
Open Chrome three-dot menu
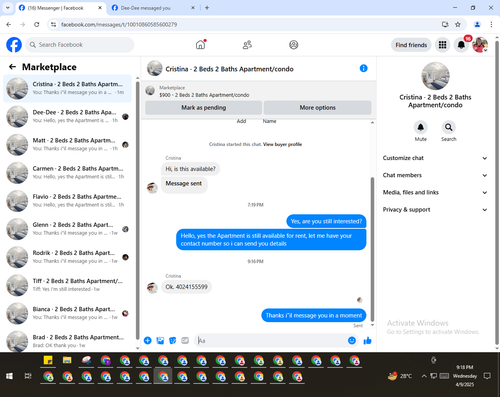491,24
